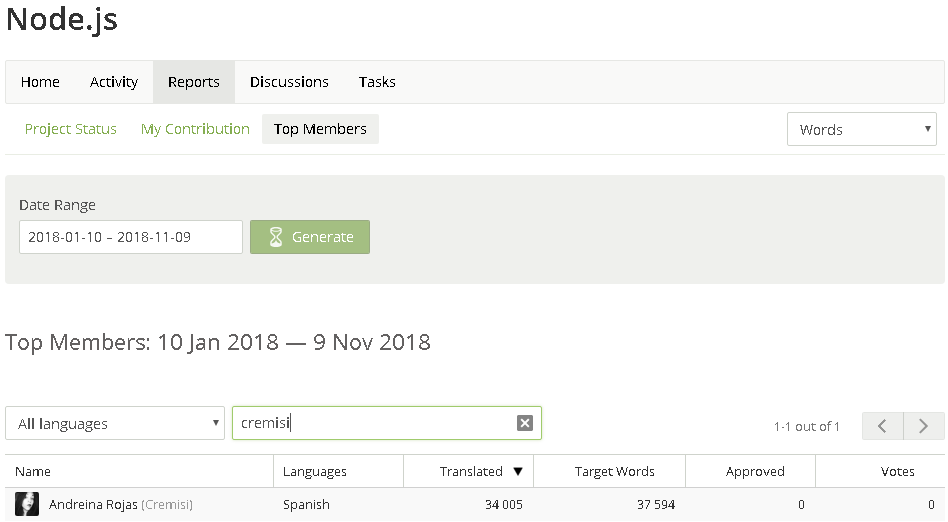Open Andreina Rojas member profile

click(93, 505)
